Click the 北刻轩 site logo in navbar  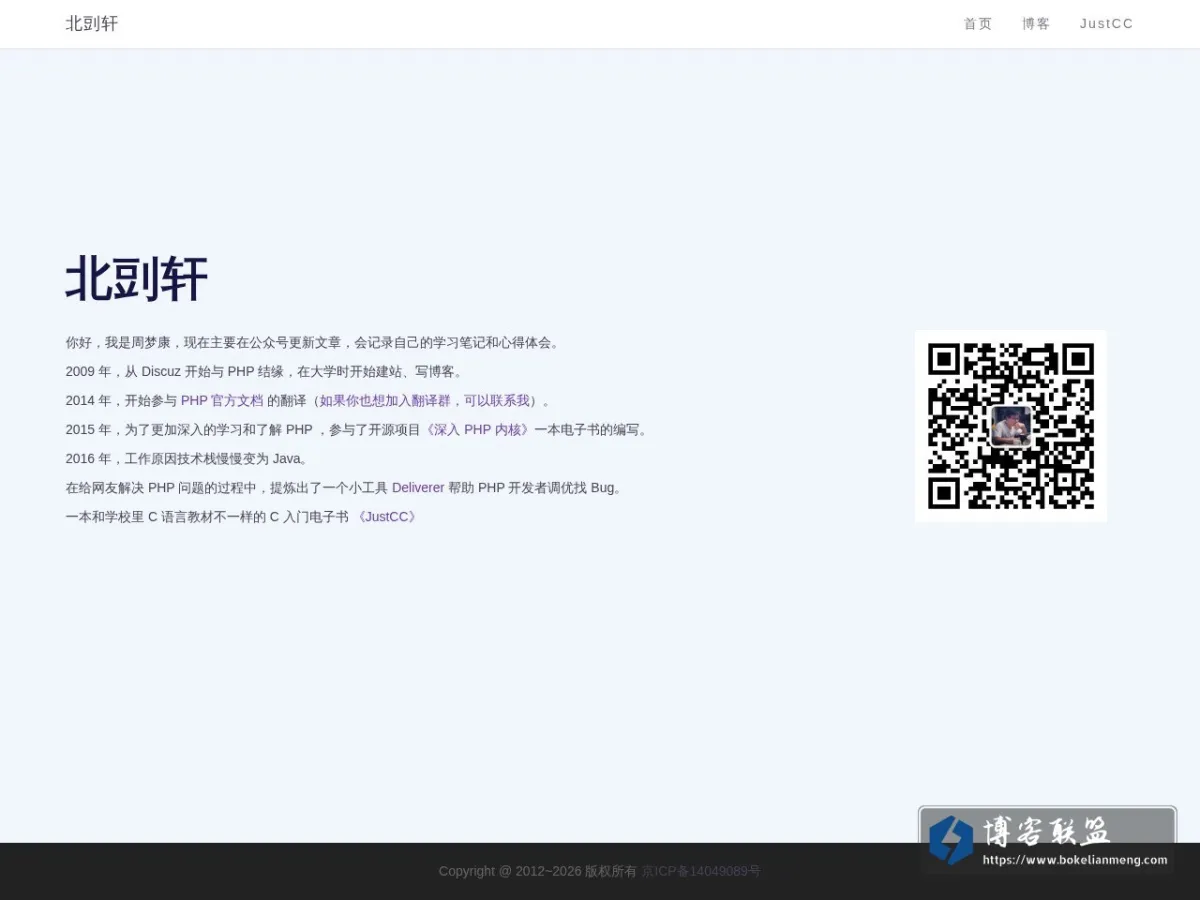(92, 24)
